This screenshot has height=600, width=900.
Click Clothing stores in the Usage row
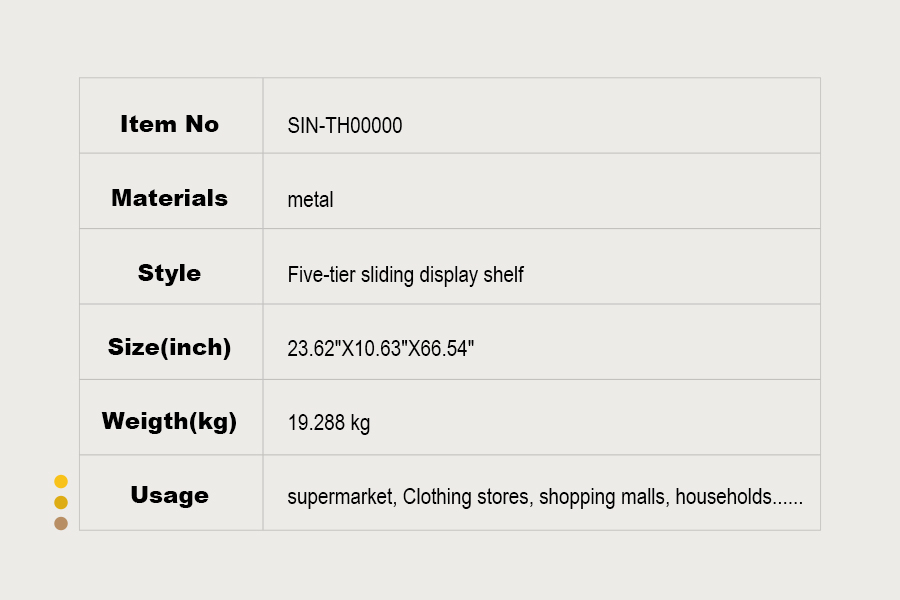click(x=466, y=497)
